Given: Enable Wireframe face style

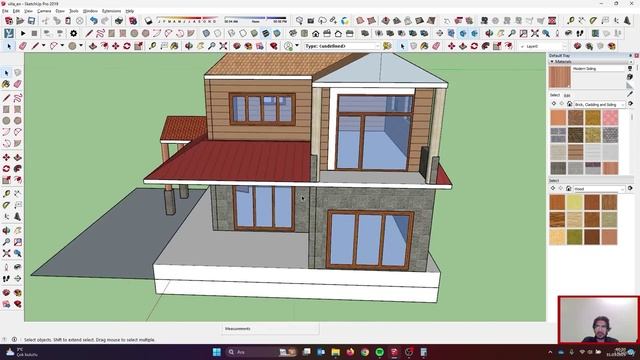Looking at the screenshot, I should coord(231,33).
